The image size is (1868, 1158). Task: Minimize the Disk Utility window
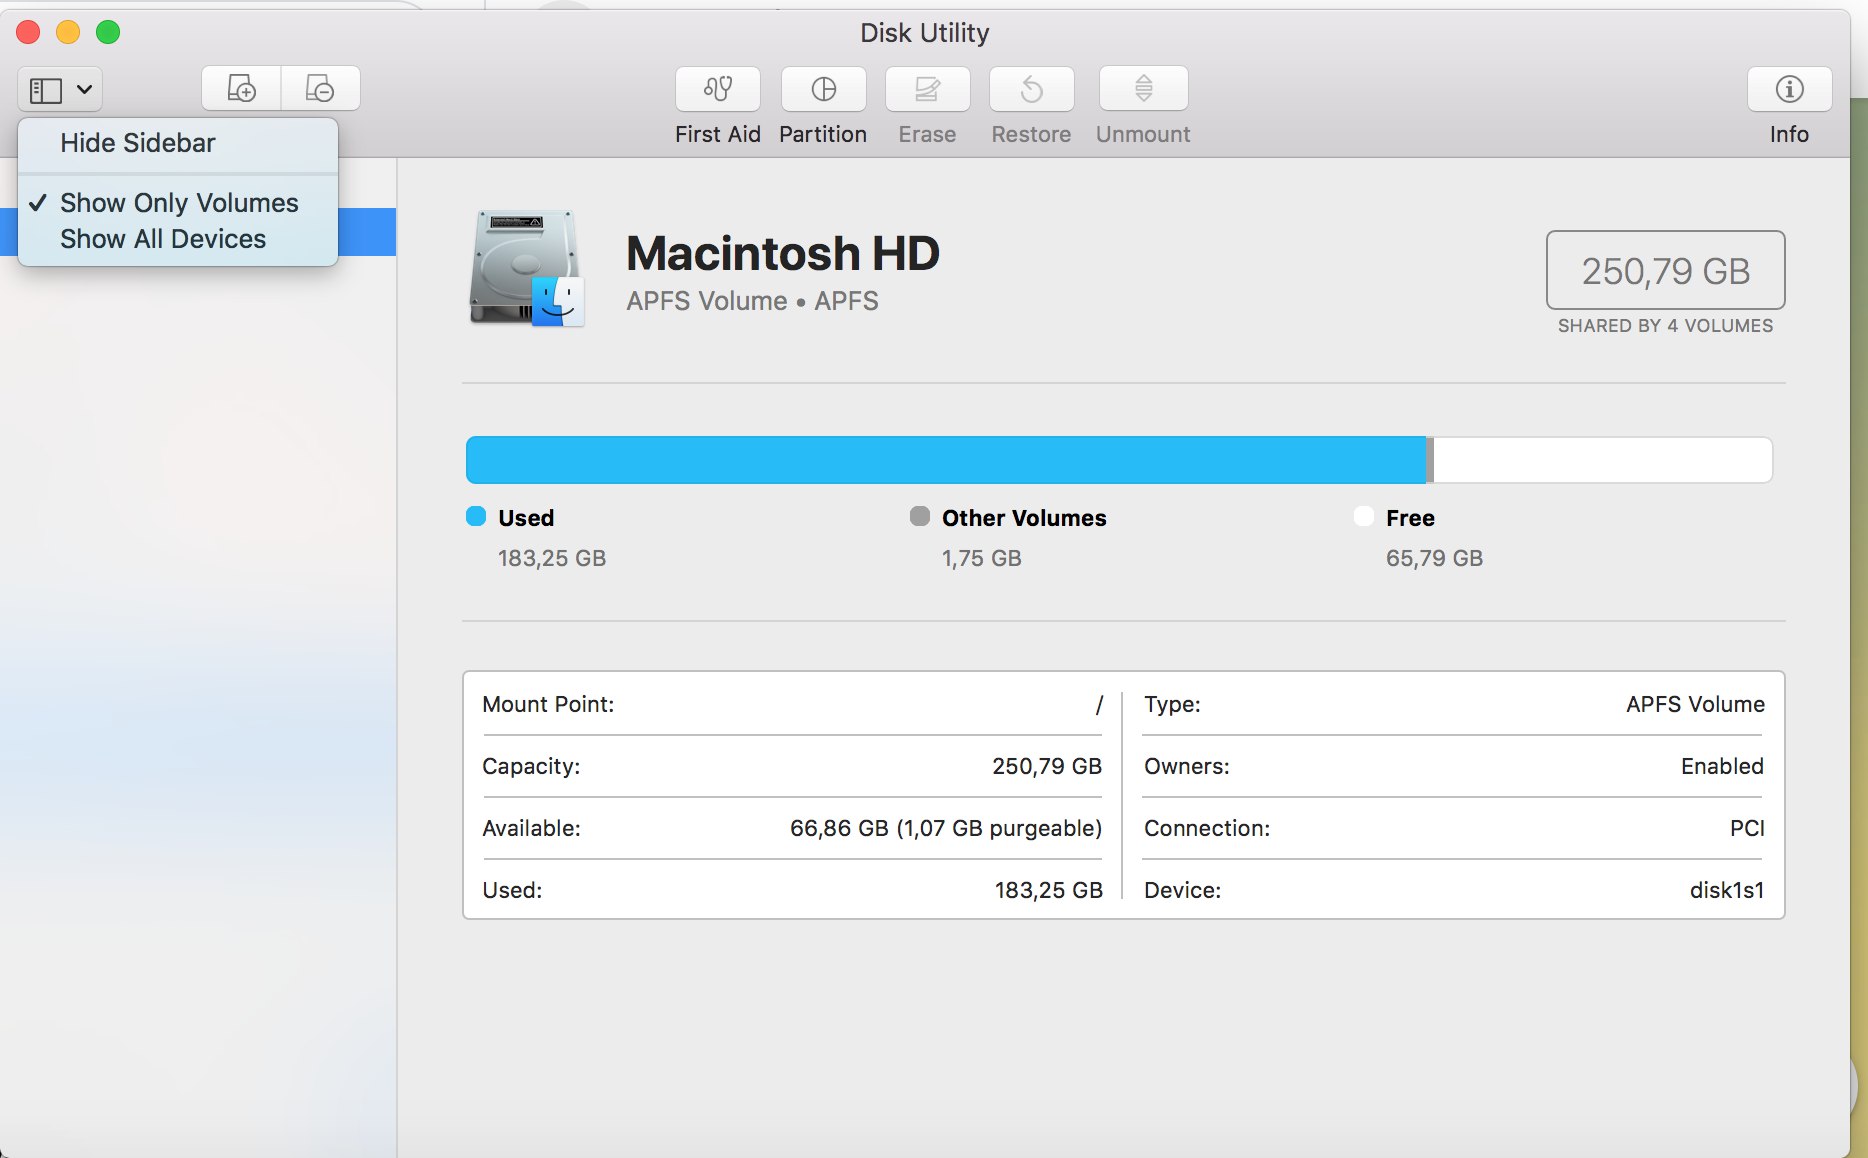[68, 32]
